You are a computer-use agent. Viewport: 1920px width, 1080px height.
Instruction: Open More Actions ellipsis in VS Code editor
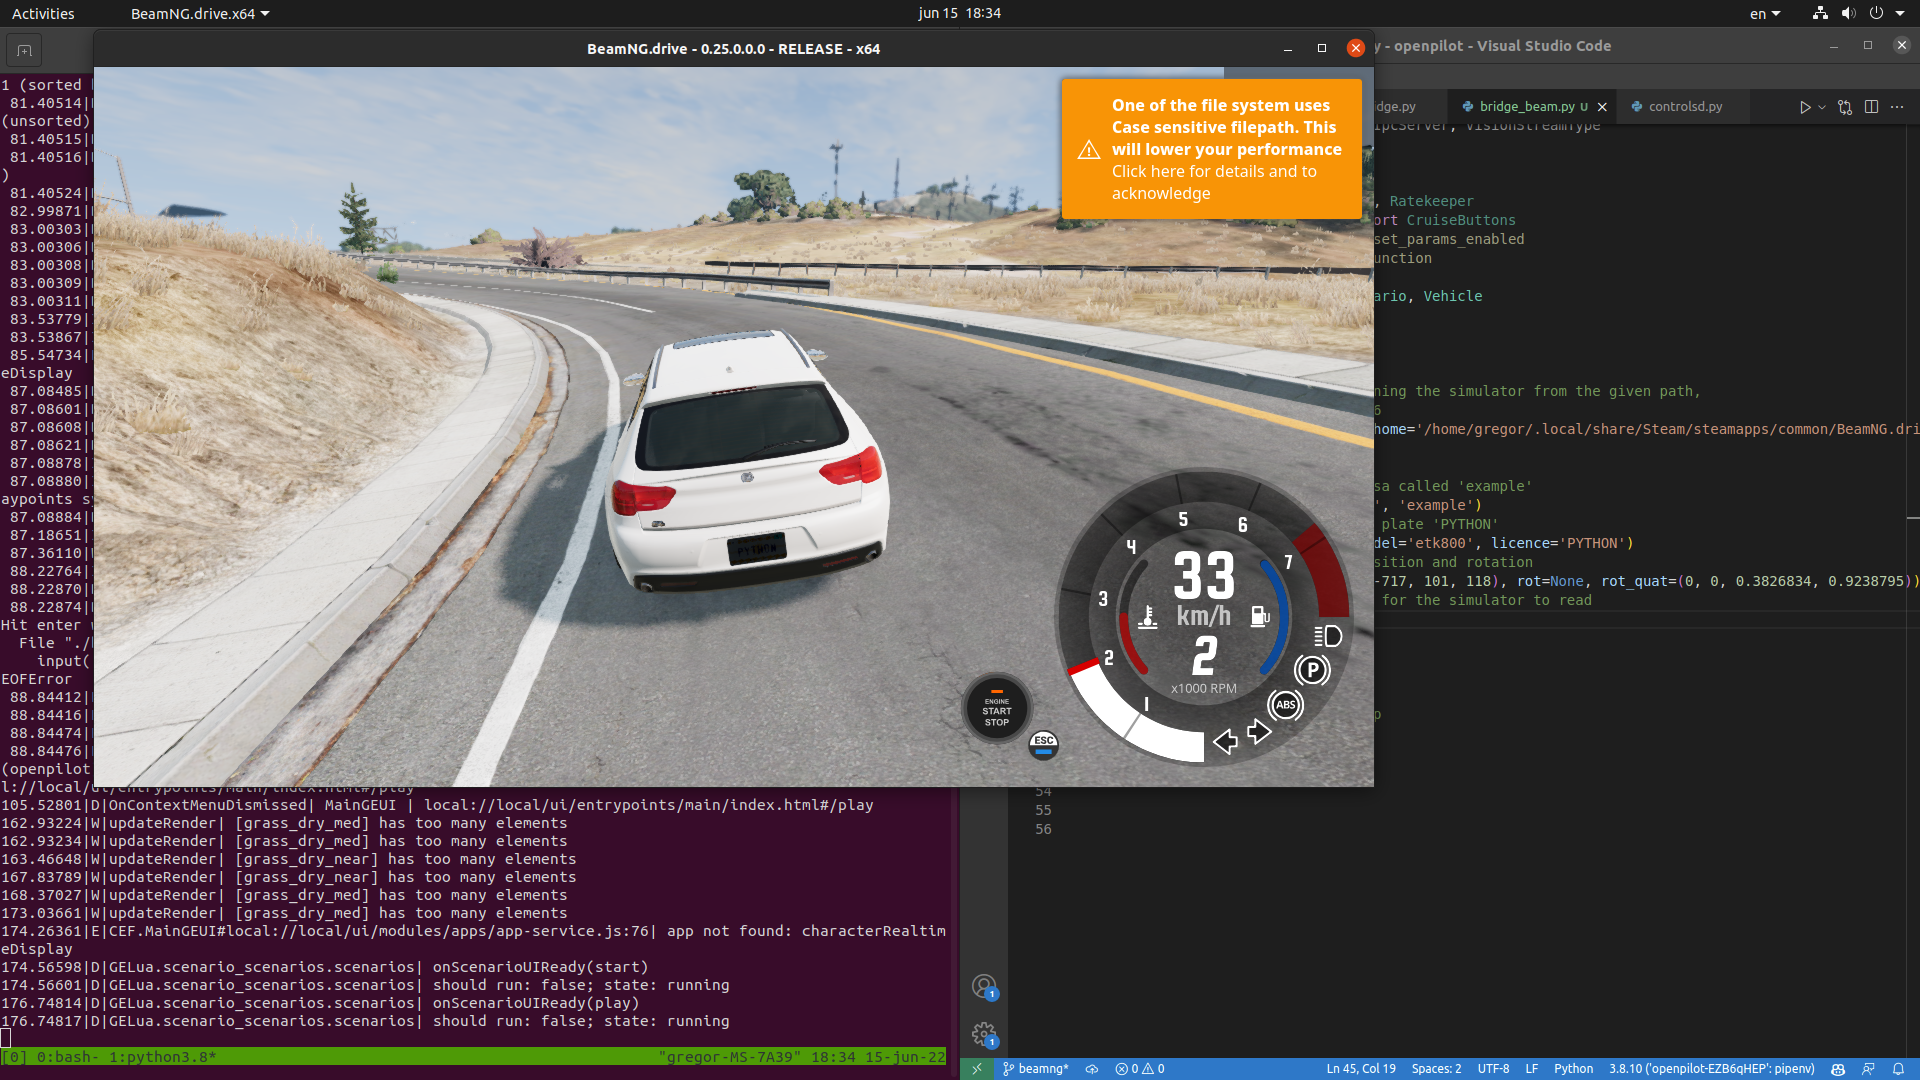coord(1897,107)
